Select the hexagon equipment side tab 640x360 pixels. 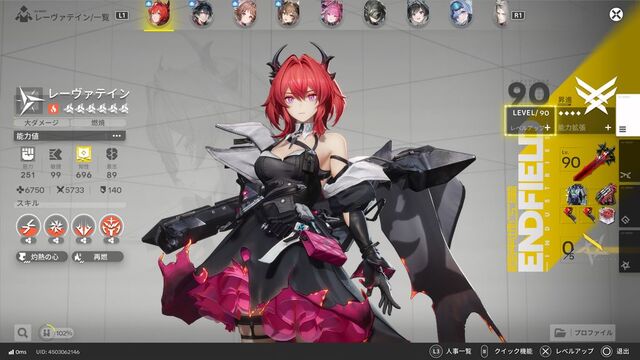coord(628,207)
